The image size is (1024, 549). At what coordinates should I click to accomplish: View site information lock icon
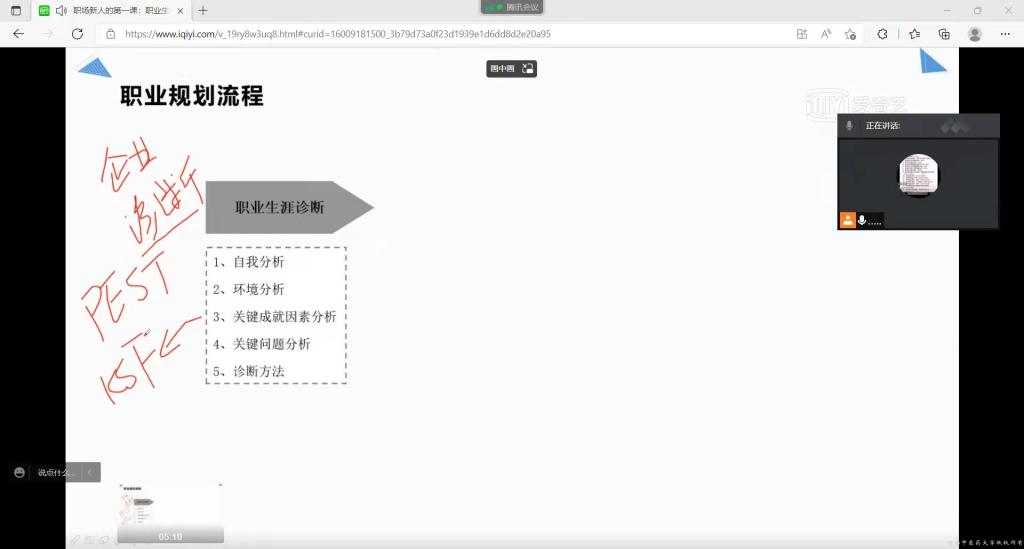click(x=111, y=33)
